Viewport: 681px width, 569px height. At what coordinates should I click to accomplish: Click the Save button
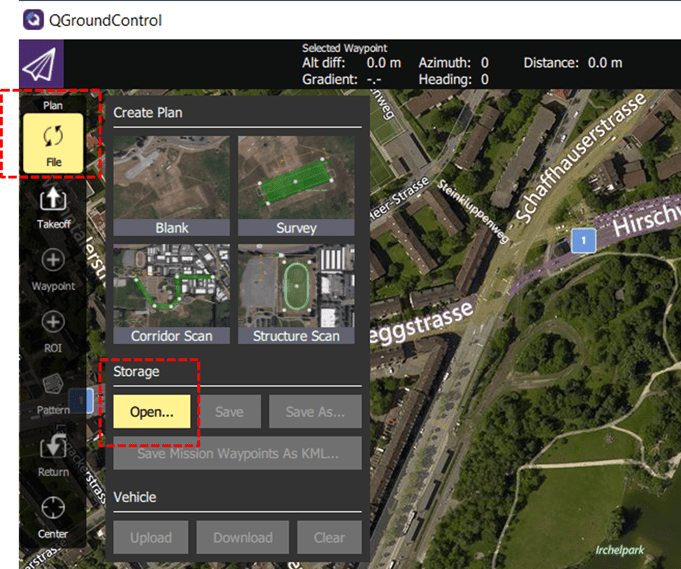[x=229, y=411]
